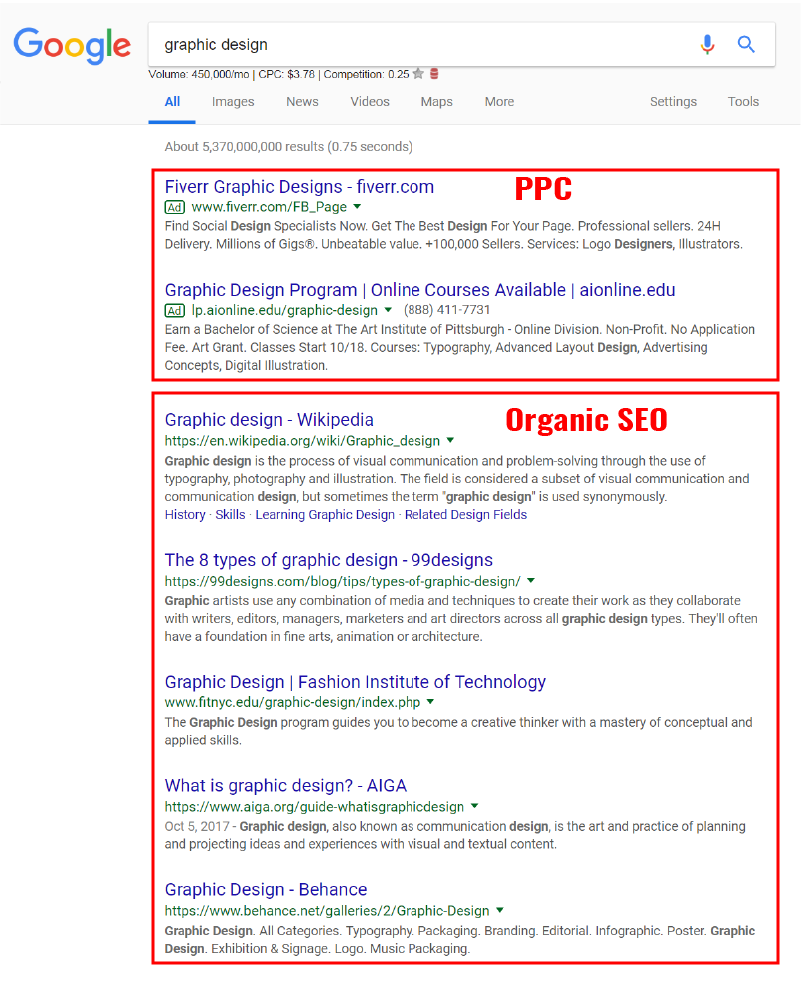Open the Tools option
The height and width of the screenshot is (983, 801).
tap(743, 102)
